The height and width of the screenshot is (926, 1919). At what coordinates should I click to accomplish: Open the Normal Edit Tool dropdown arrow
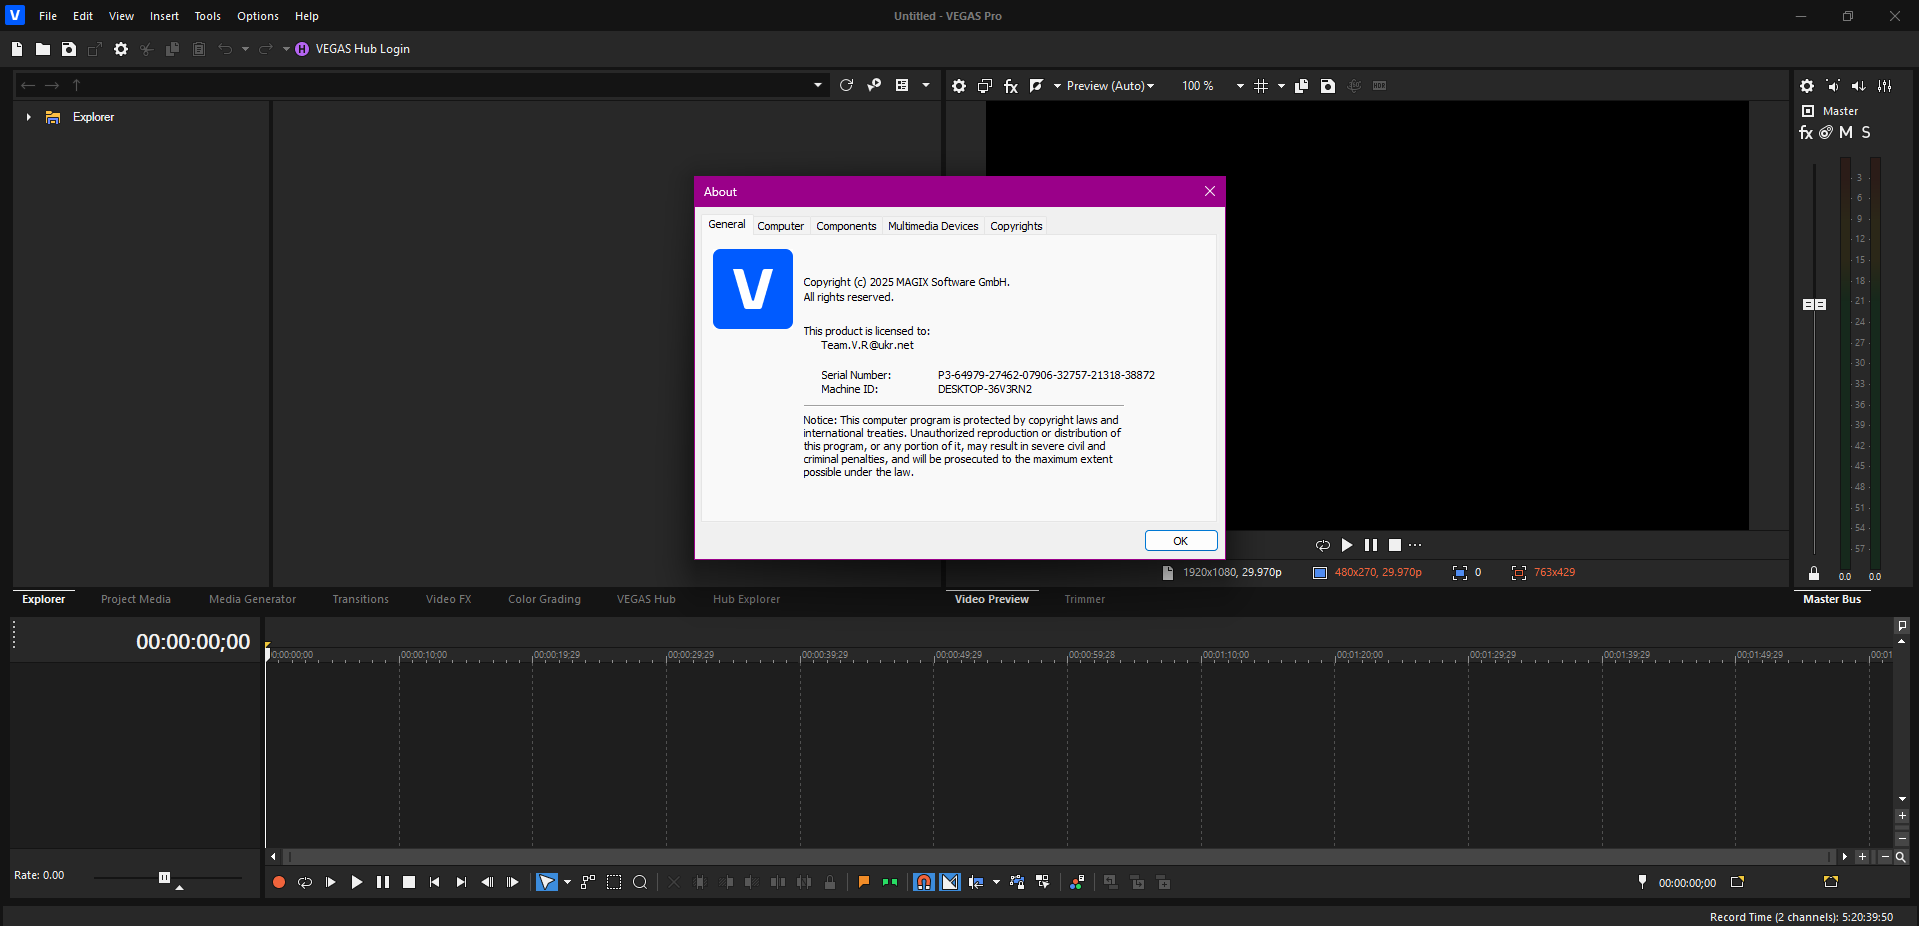(567, 882)
